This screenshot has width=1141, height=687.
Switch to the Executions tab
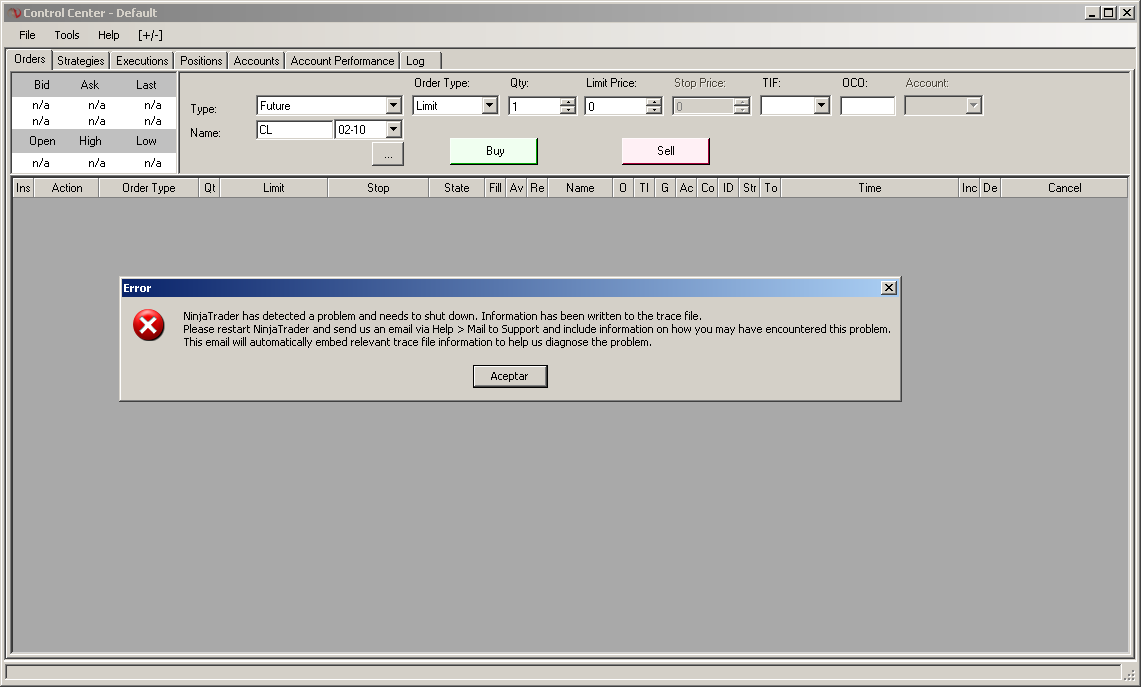tap(142, 61)
